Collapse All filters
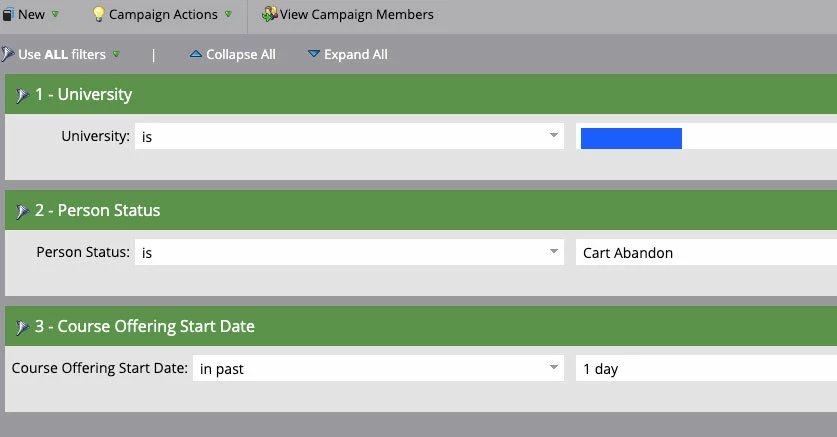This screenshot has height=437, width=837. [x=233, y=54]
